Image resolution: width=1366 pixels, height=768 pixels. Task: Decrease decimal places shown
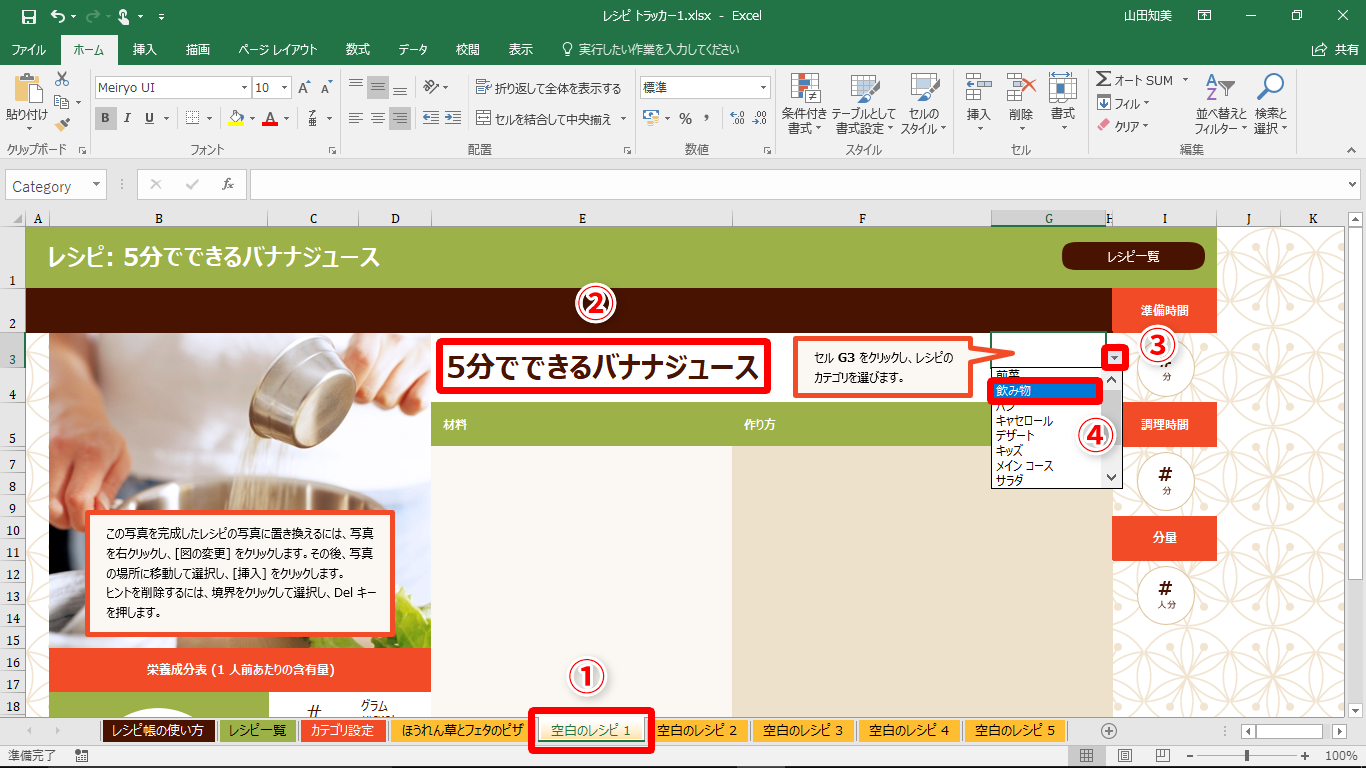coord(760,118)
